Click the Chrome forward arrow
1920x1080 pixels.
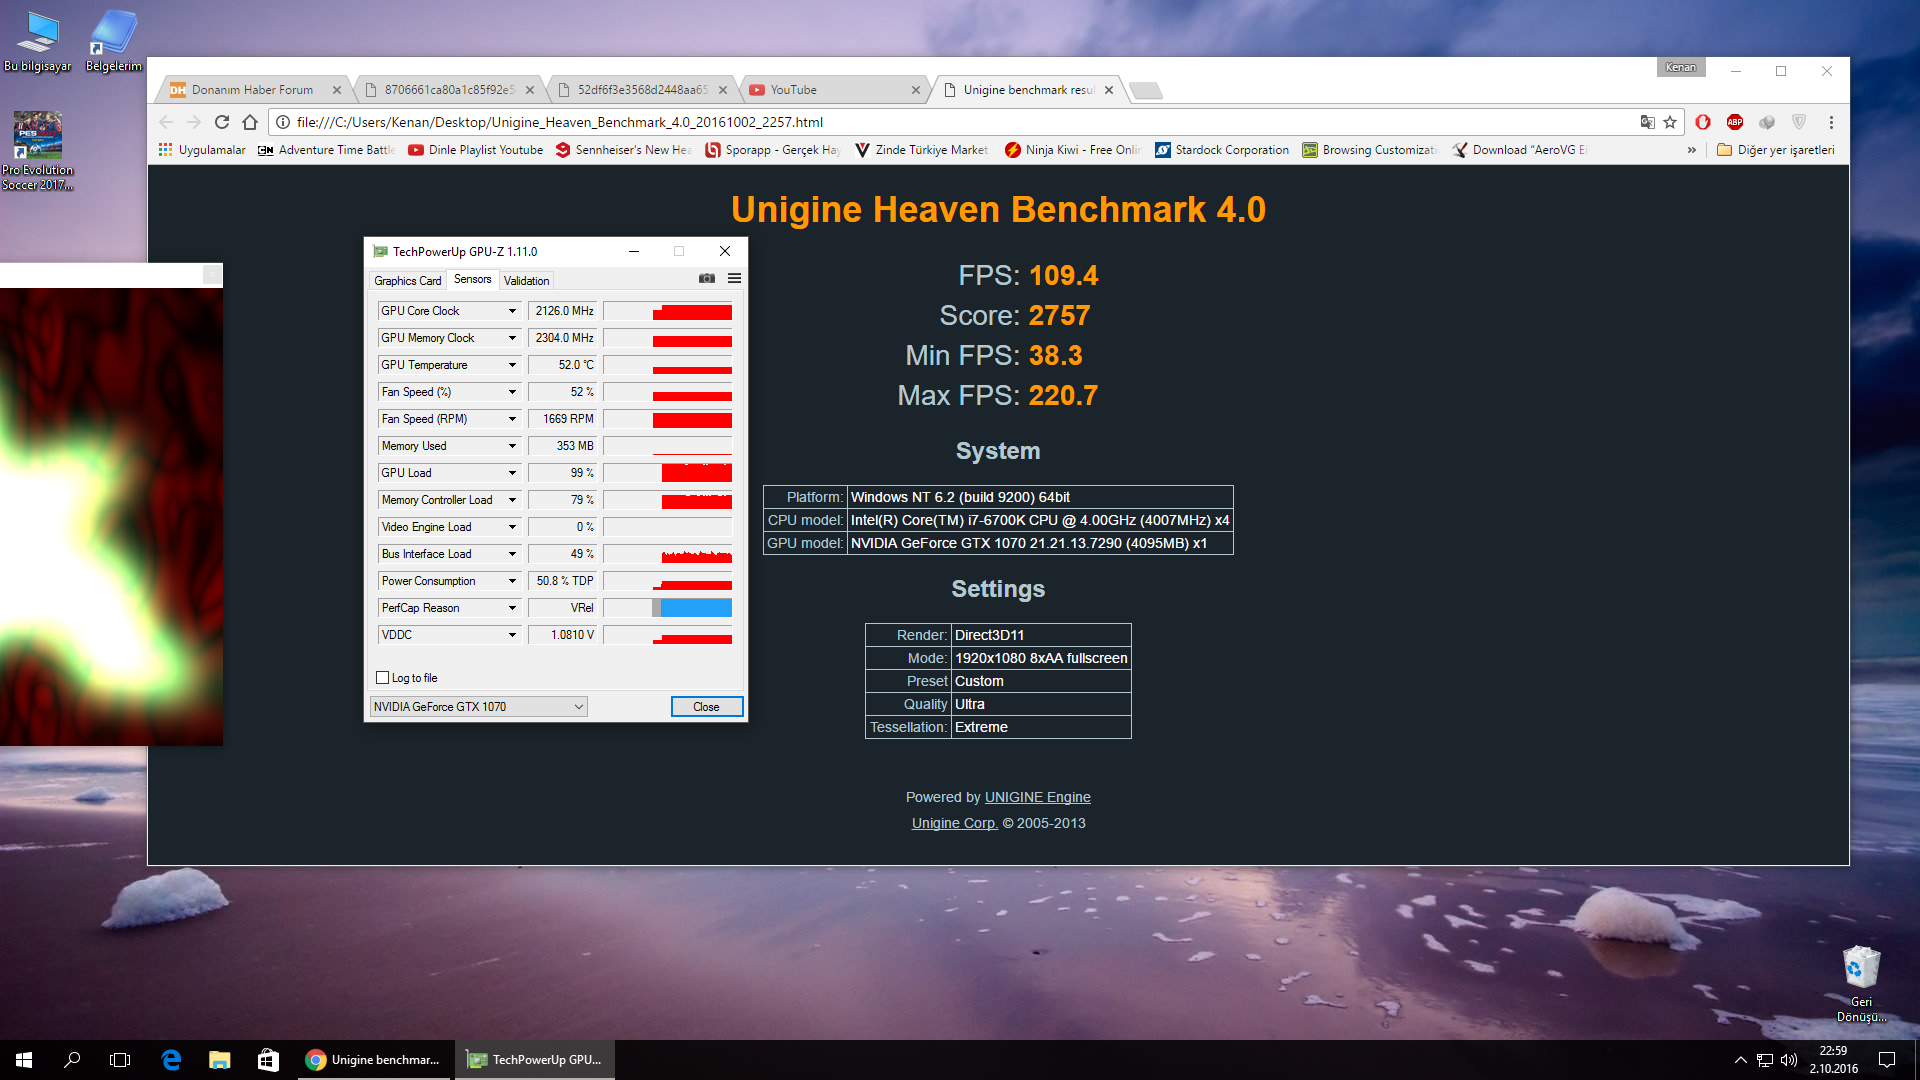pyautogui.click(x=194, y=122)
